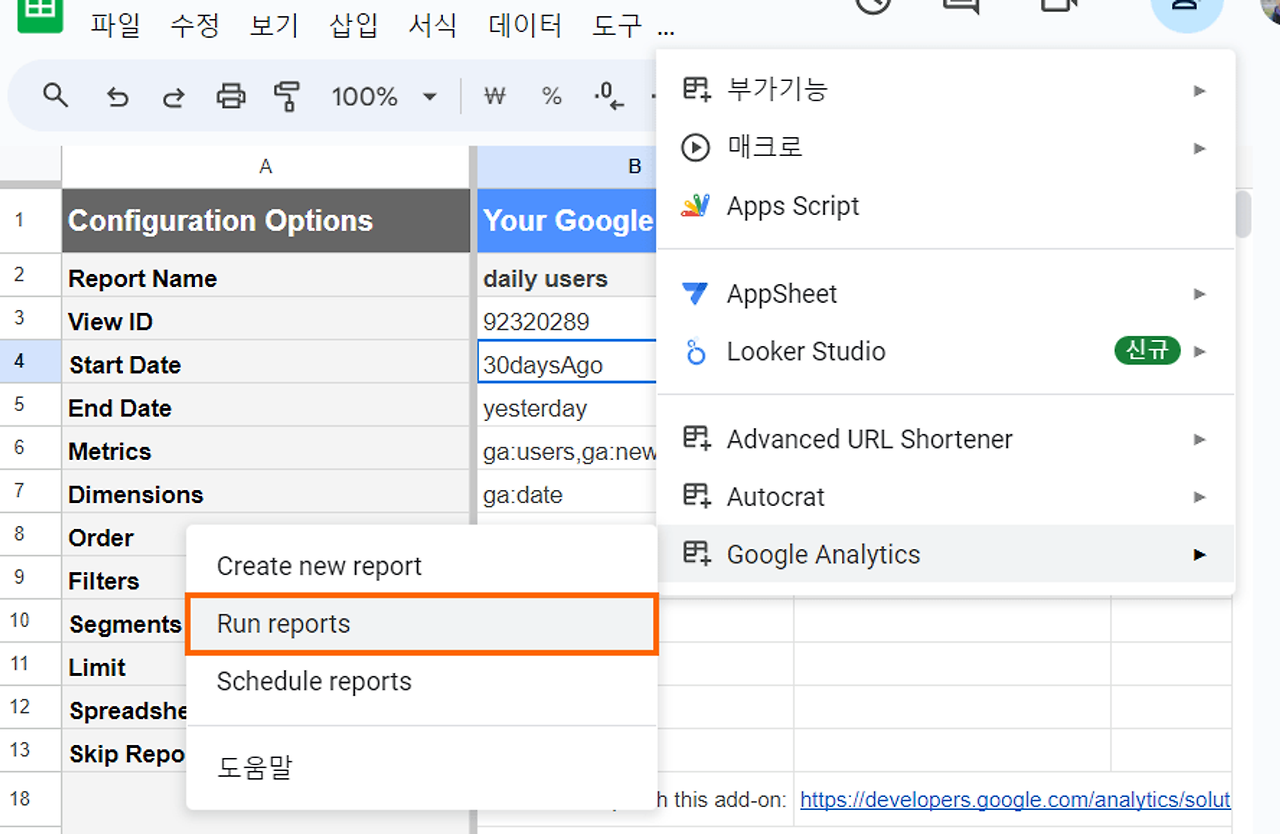Image resolution: width=1280 pixels, height=834 pixels.
Task: Open the 서식 menu
Action: 434,25
